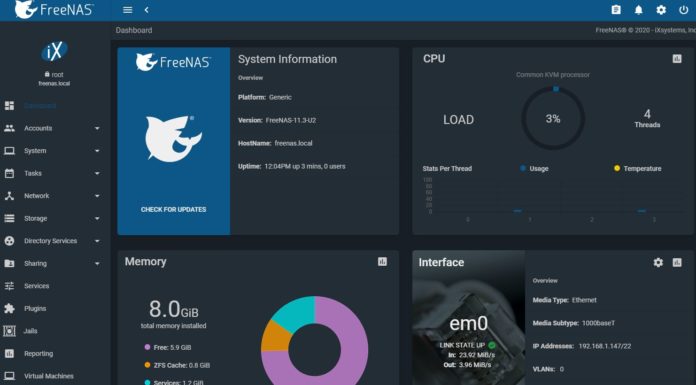The width and height of the screenshot is (696, 385).
Task: Click the Tasks calendar icon
Action: tap(9, 173)
